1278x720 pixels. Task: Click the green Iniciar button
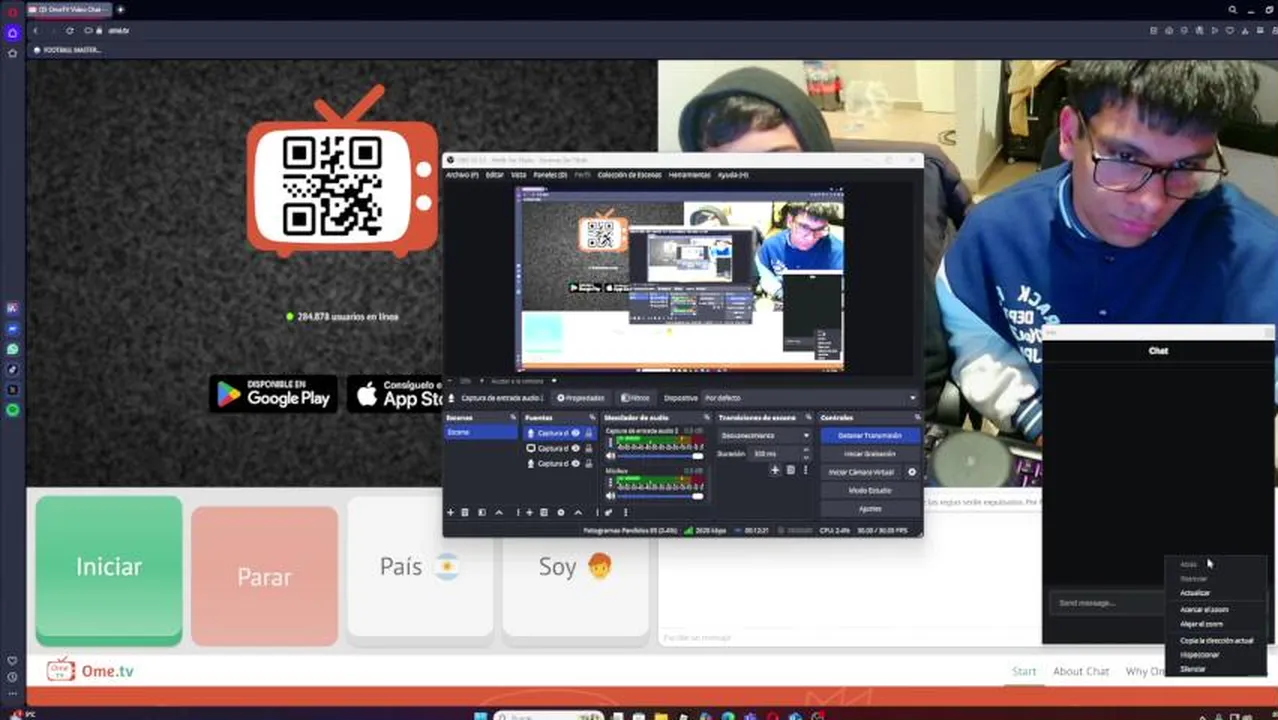pos(109,568)
